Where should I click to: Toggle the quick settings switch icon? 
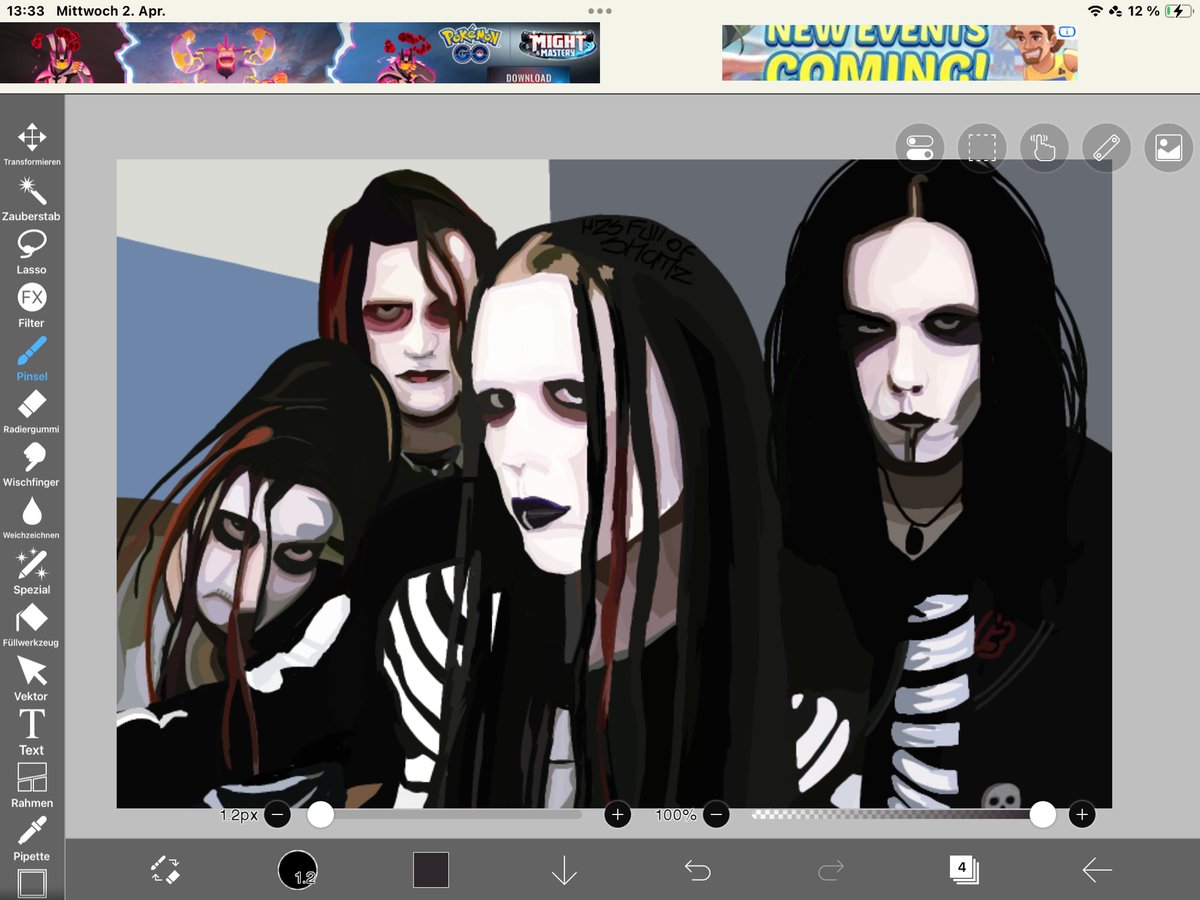(x=920, y=149)
